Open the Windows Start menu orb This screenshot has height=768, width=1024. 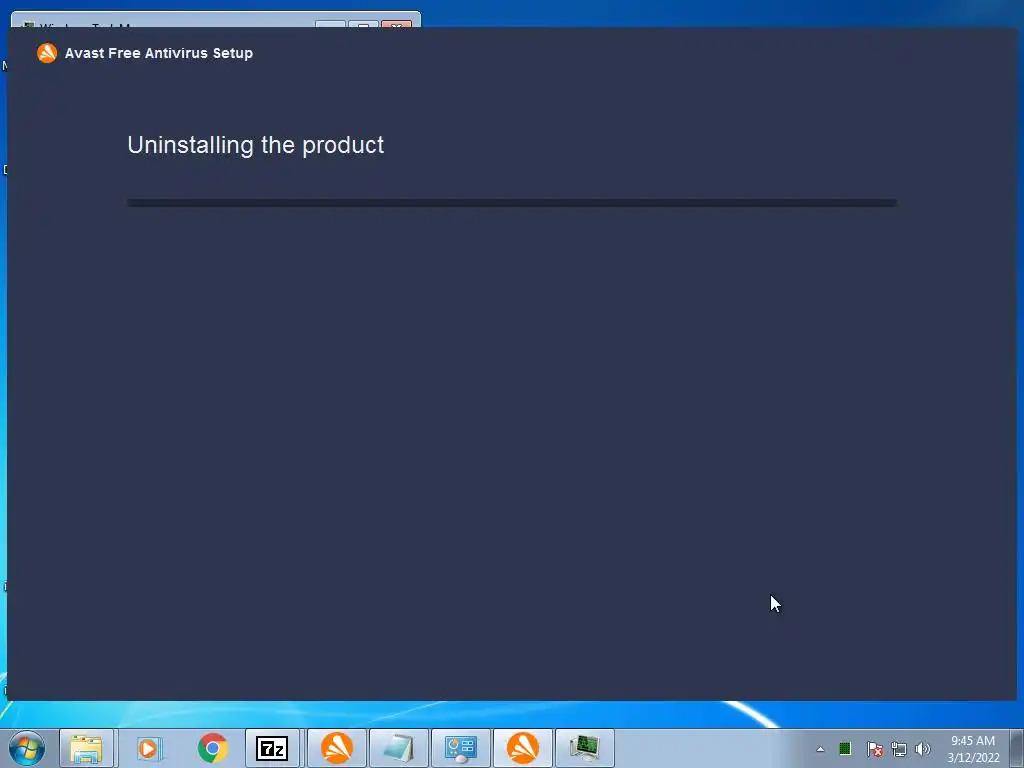coord(27,748)
